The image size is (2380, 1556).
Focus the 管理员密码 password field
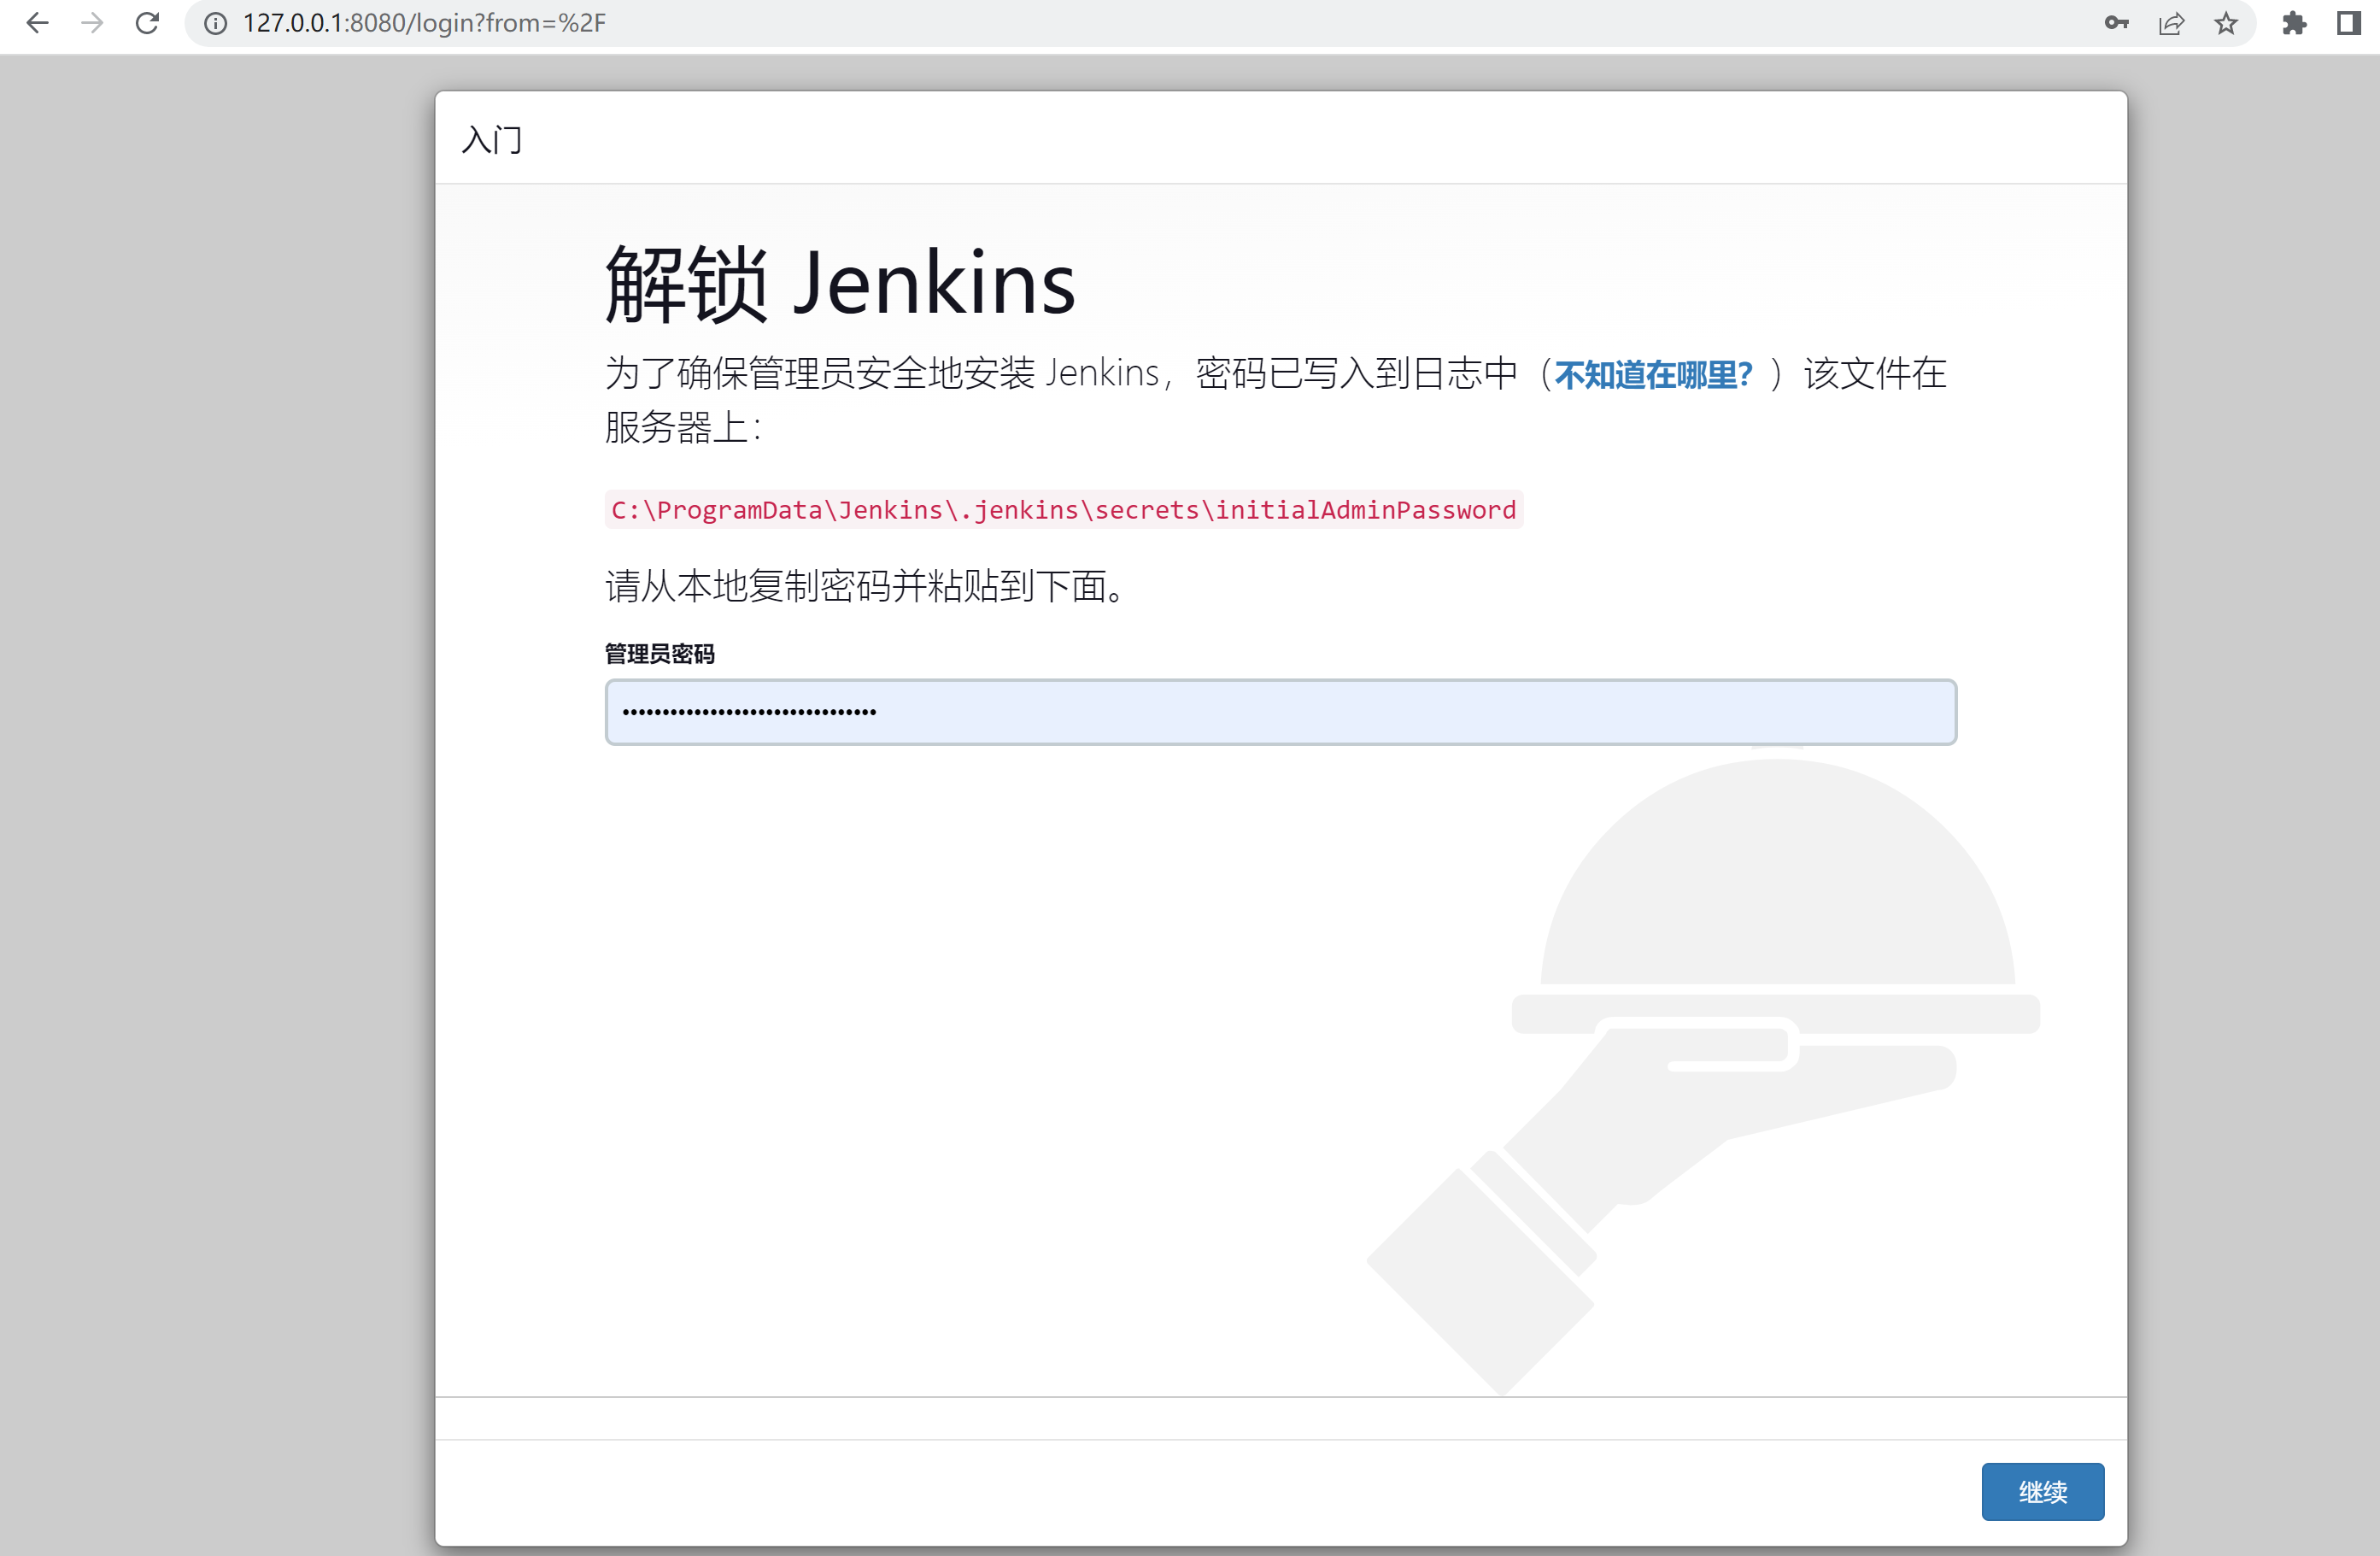[1280, 712]
